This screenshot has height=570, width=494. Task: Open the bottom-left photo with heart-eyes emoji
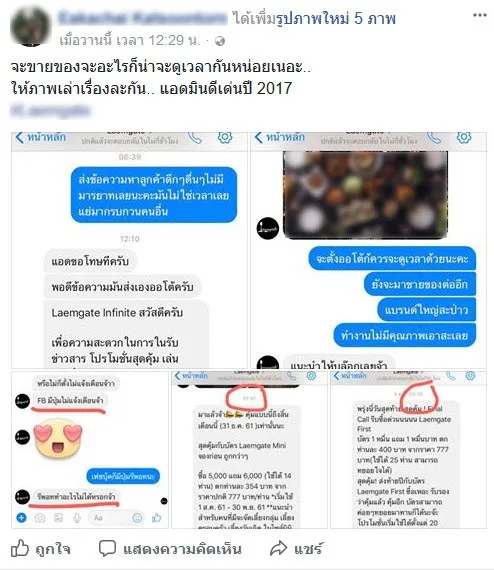tap(90, 450)
